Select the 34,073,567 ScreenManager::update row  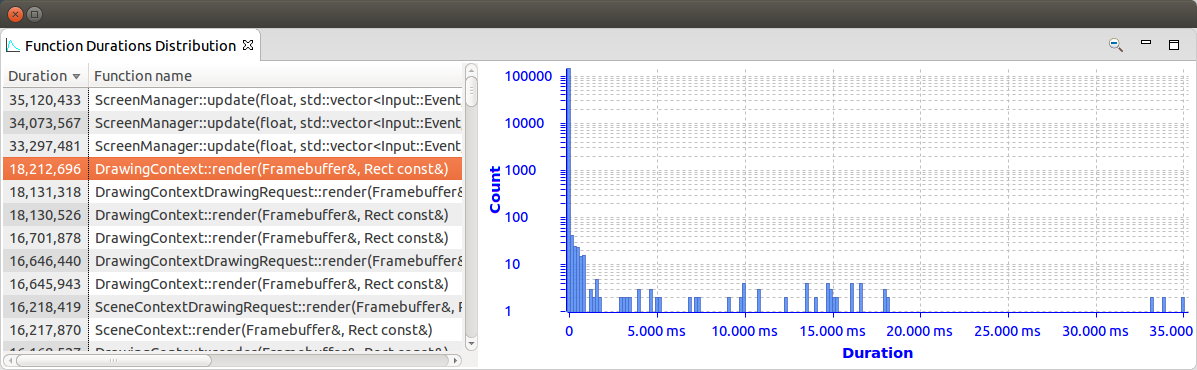232,122
